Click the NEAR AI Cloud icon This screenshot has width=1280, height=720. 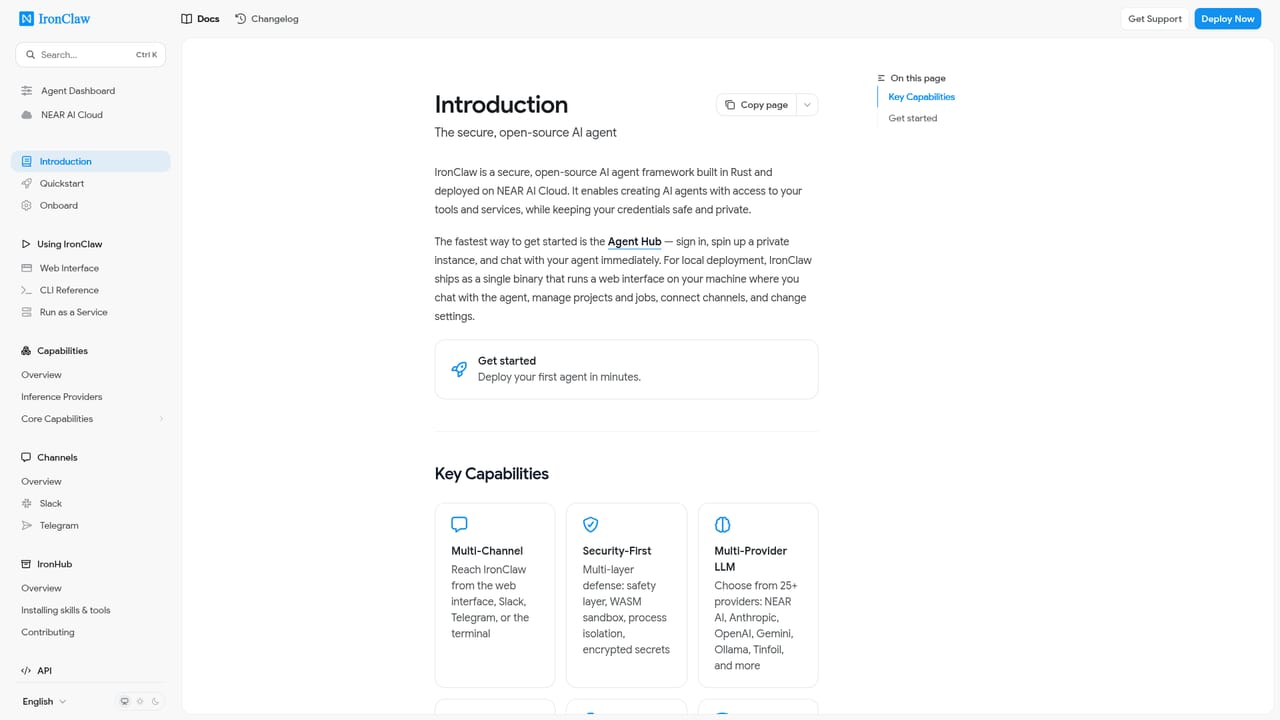pyautogui.click(x=27, y=115)
